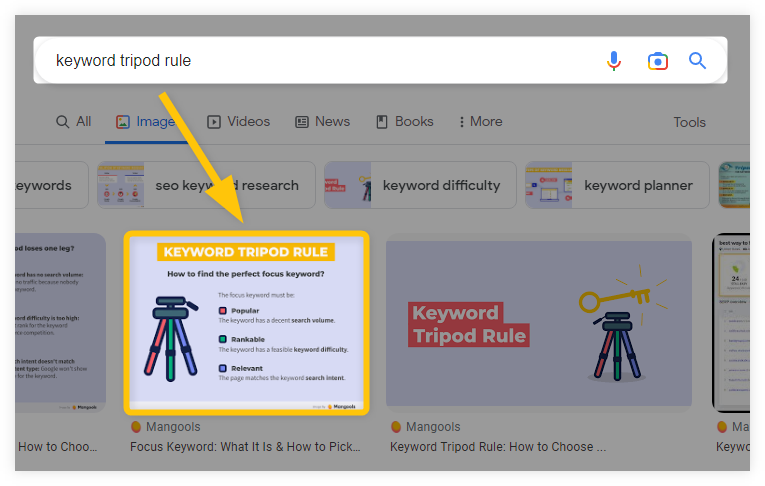Click the voice search microphone icon

tap(614, 61)
